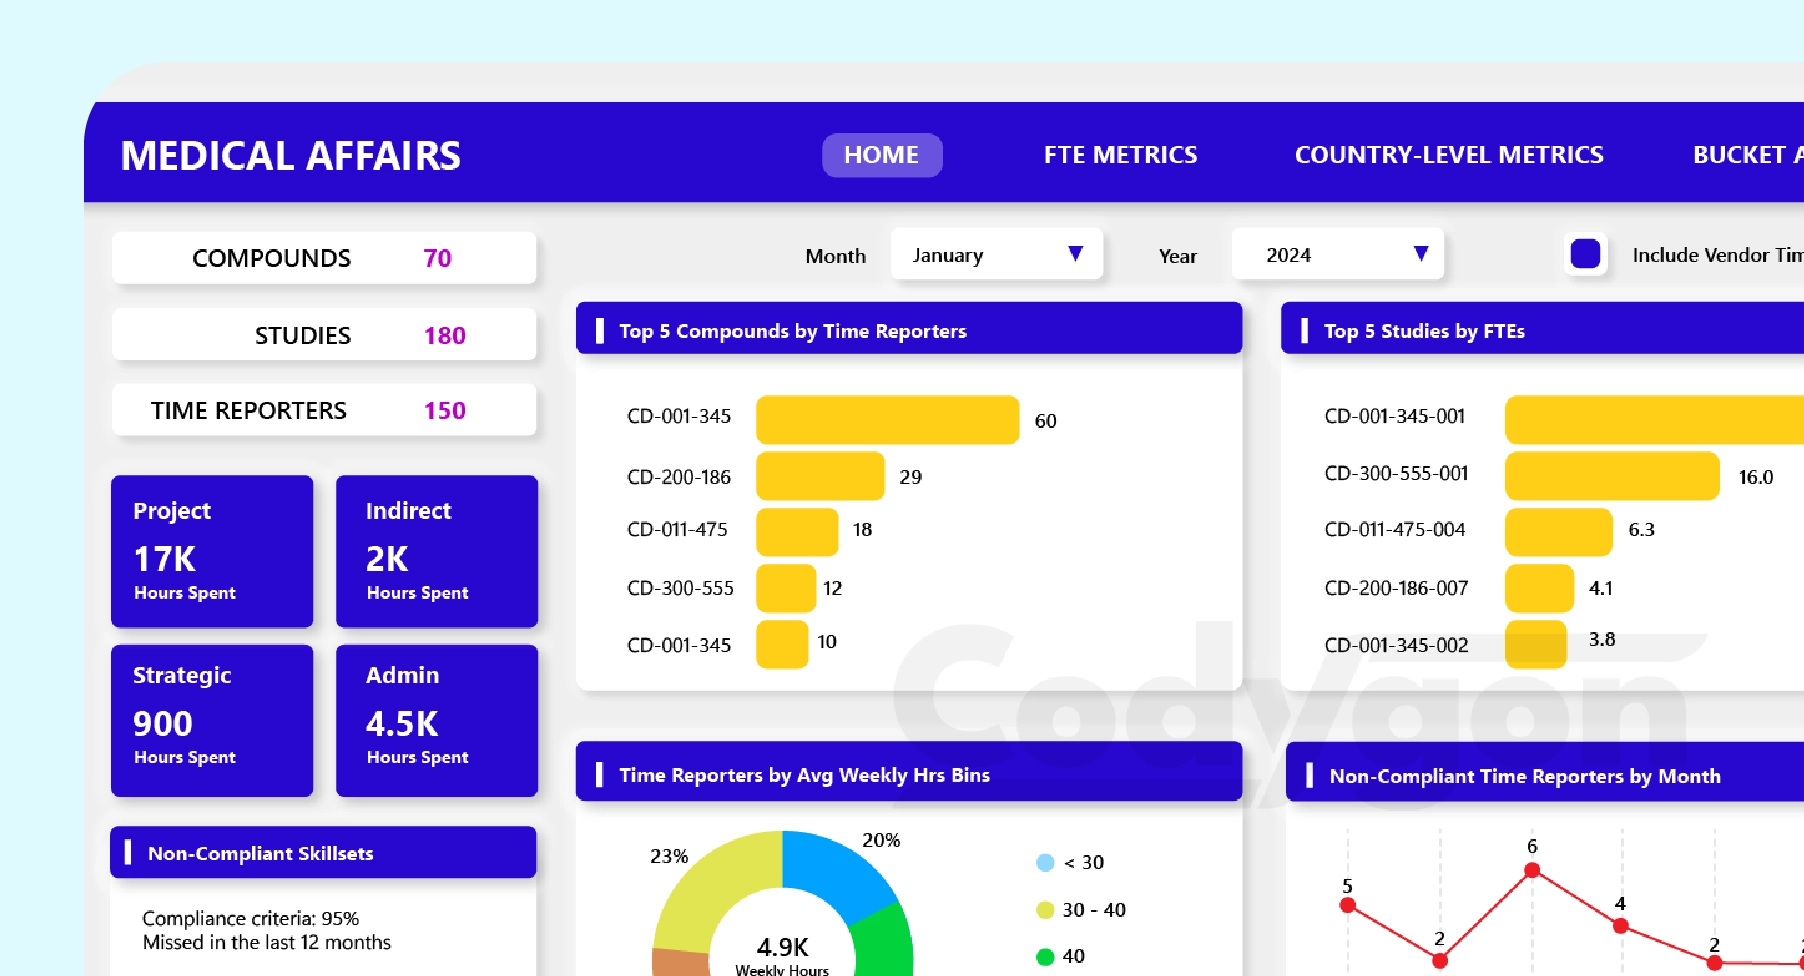The width and height of the screenshot is (1804, 976).
Task: Select the Strategic 900 Hours Spent tile
Action: (212, 721)
